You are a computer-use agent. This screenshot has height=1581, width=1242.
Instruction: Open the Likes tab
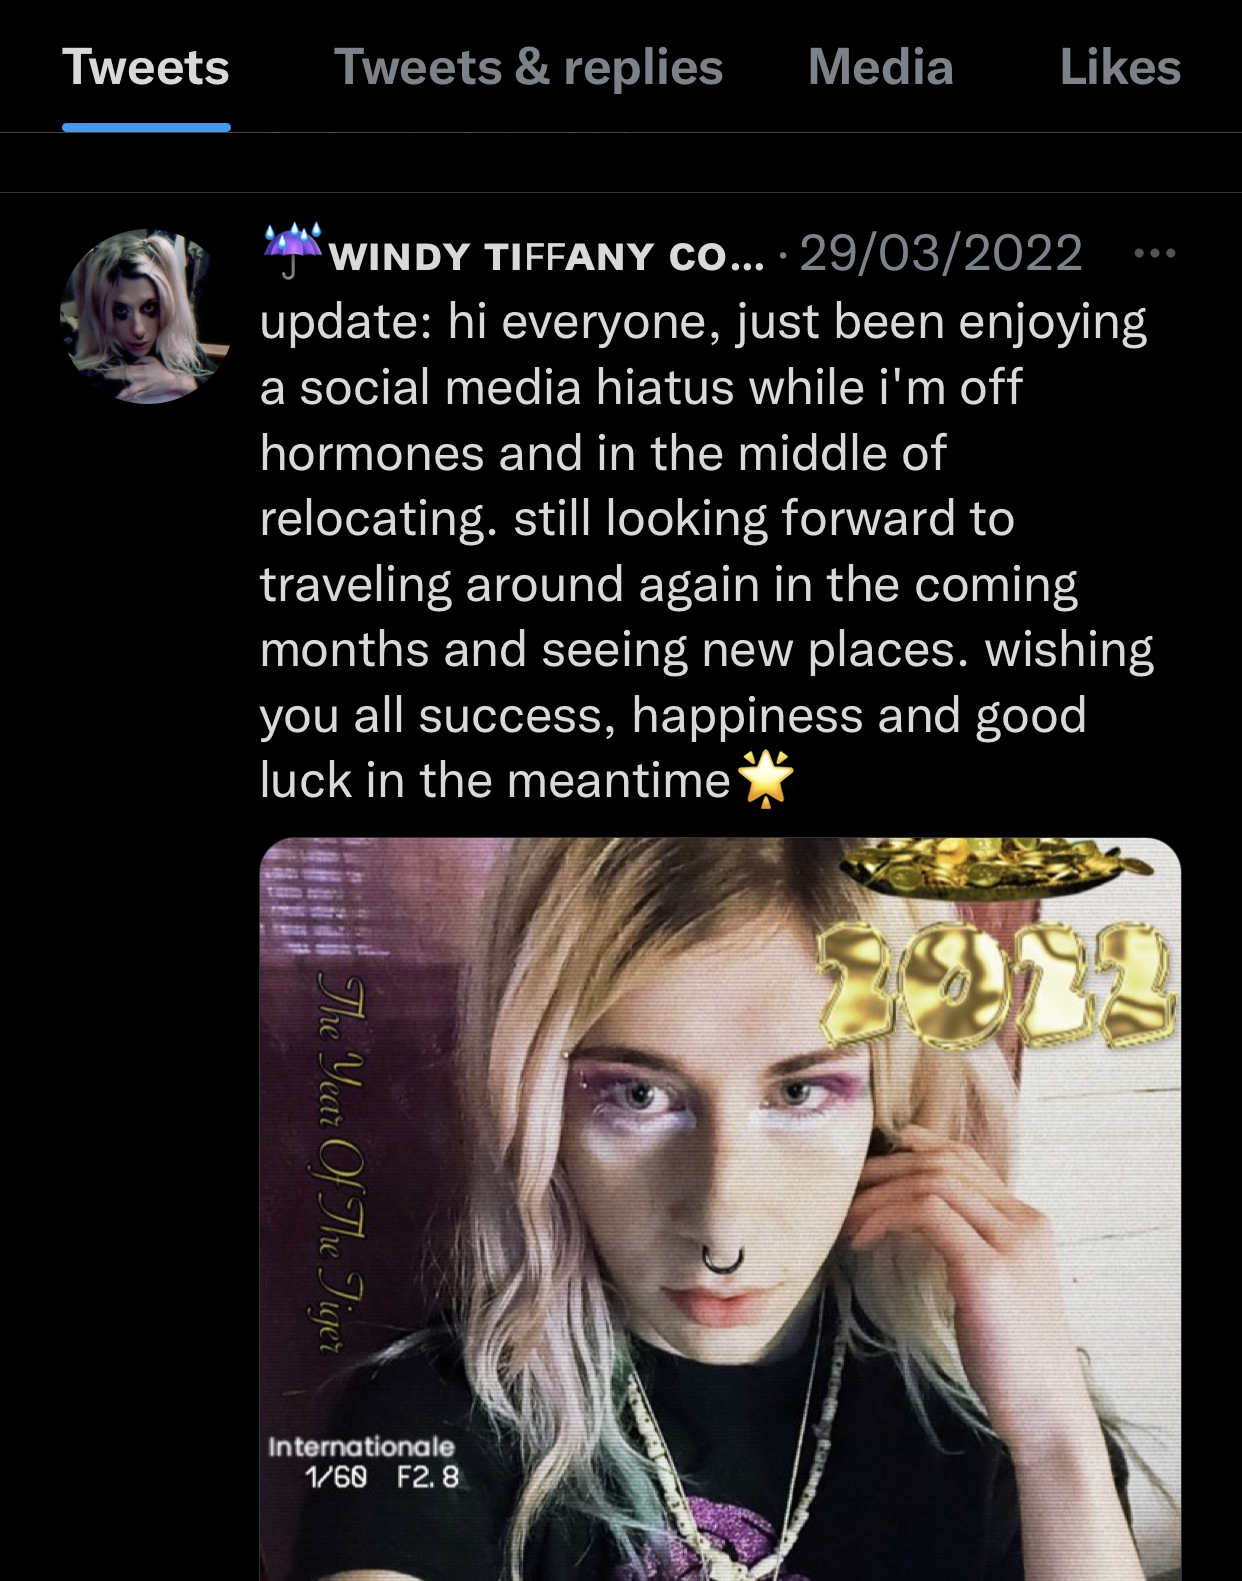(x=1120, y=68)
